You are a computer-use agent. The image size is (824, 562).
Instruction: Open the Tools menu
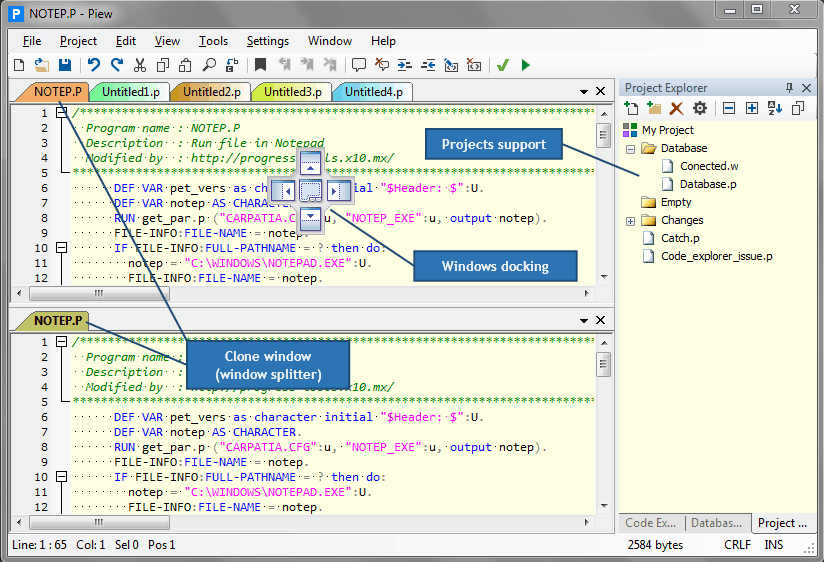[213, 41]
